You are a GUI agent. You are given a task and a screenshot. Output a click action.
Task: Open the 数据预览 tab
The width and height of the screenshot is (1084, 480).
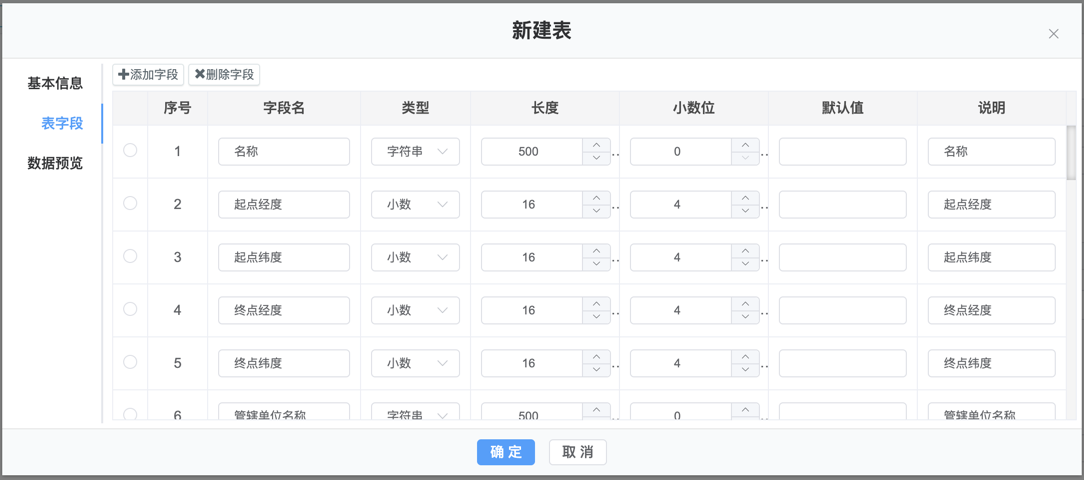tap(55, 164)
